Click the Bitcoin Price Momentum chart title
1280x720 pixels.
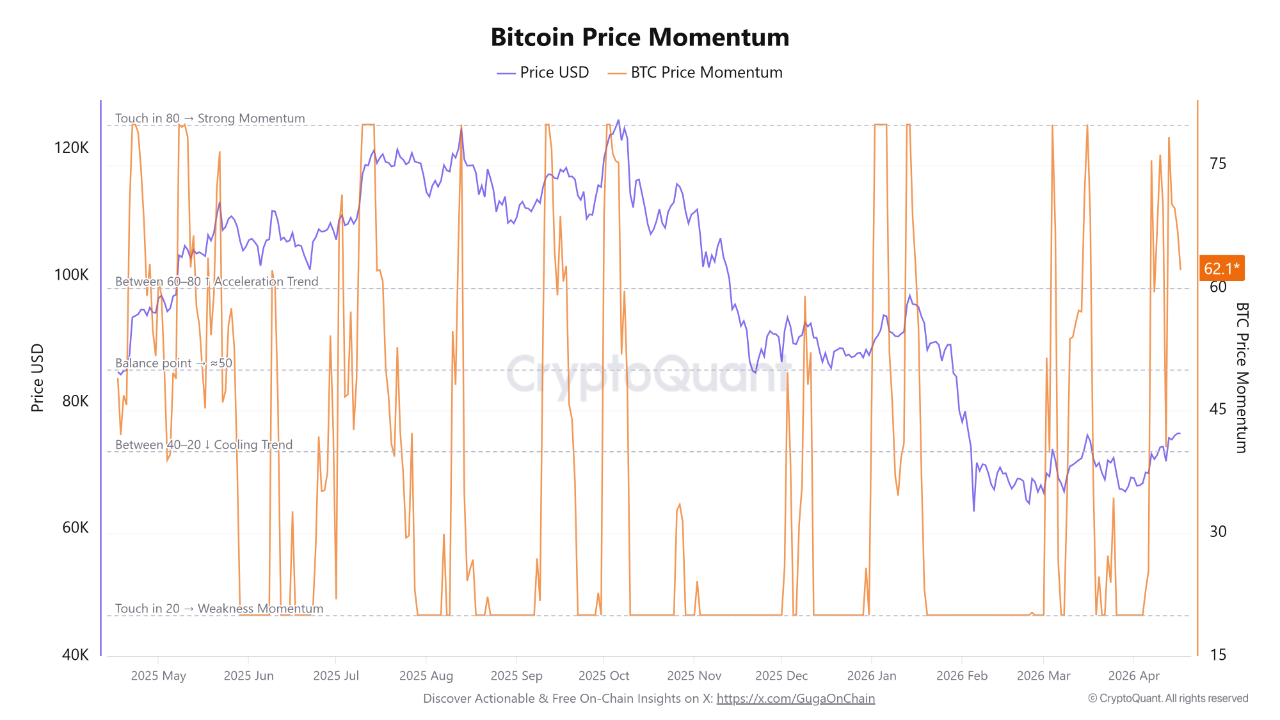pos(640,37)
